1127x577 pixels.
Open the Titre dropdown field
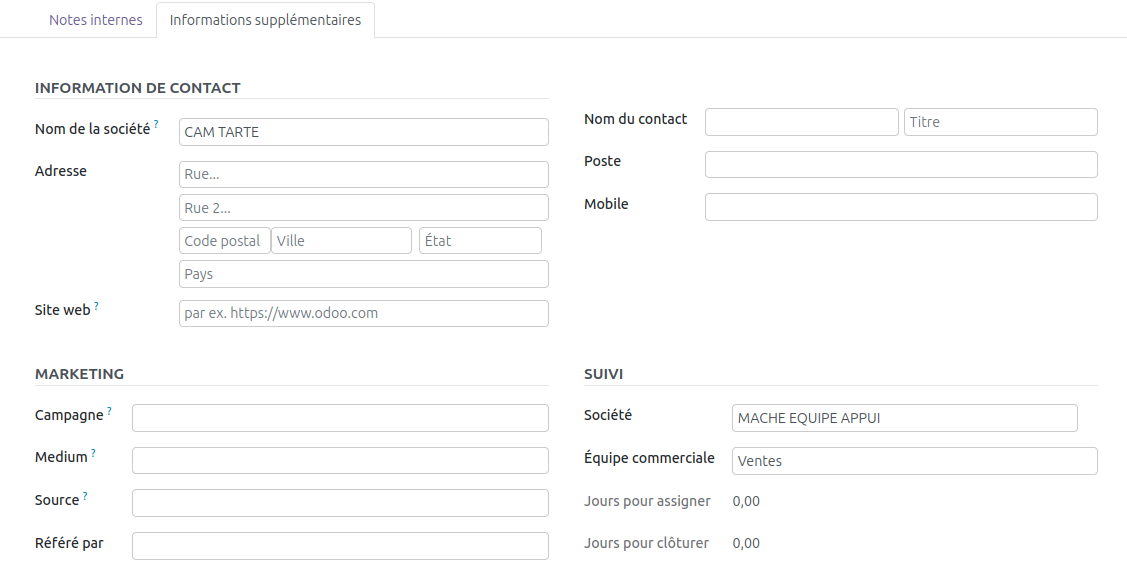1000,122
